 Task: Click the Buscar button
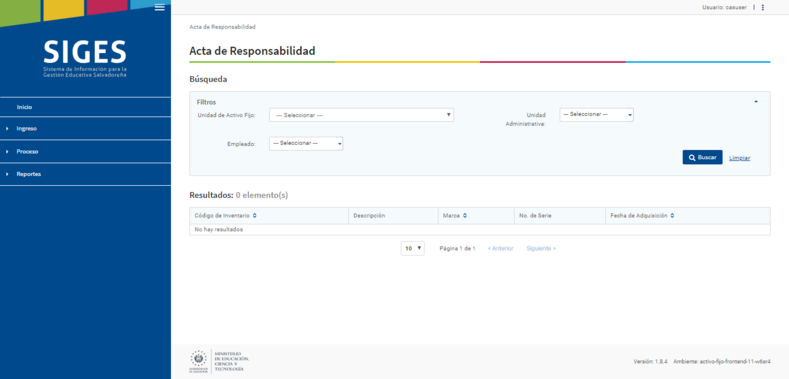[702, 158]
